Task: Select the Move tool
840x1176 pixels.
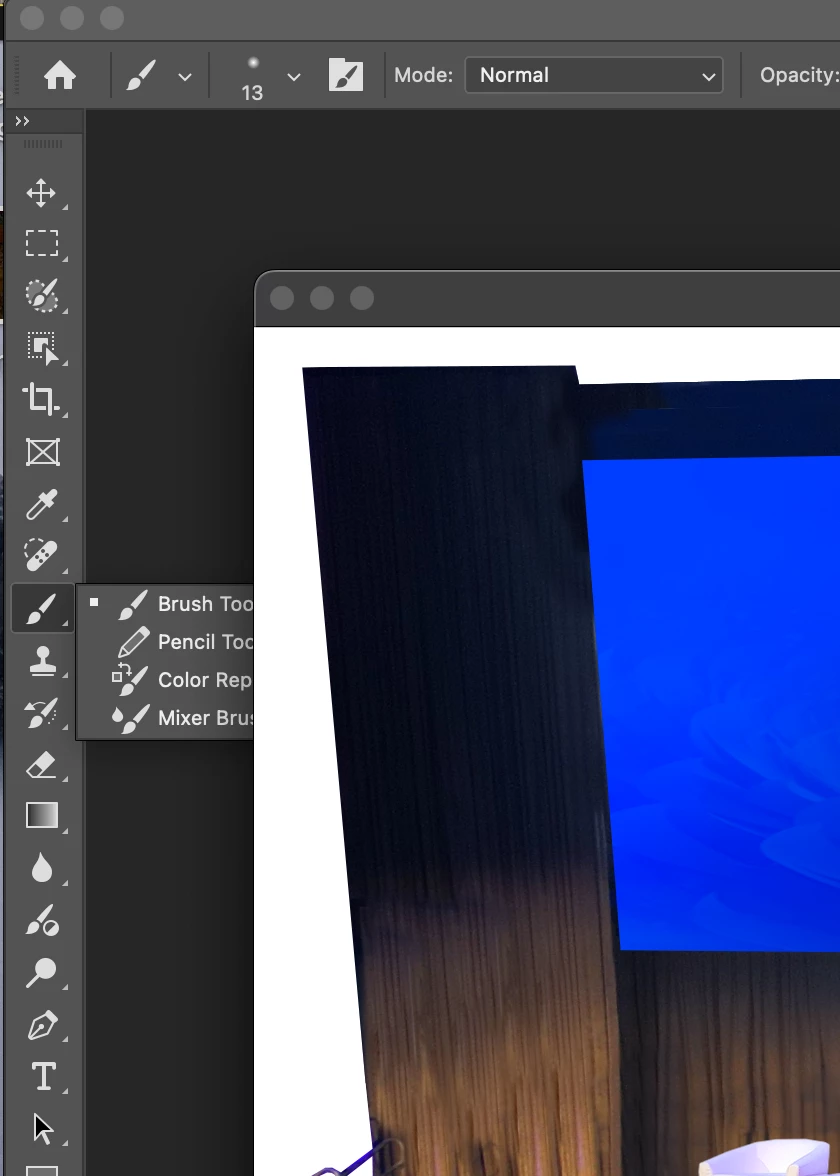Action: 41,193
